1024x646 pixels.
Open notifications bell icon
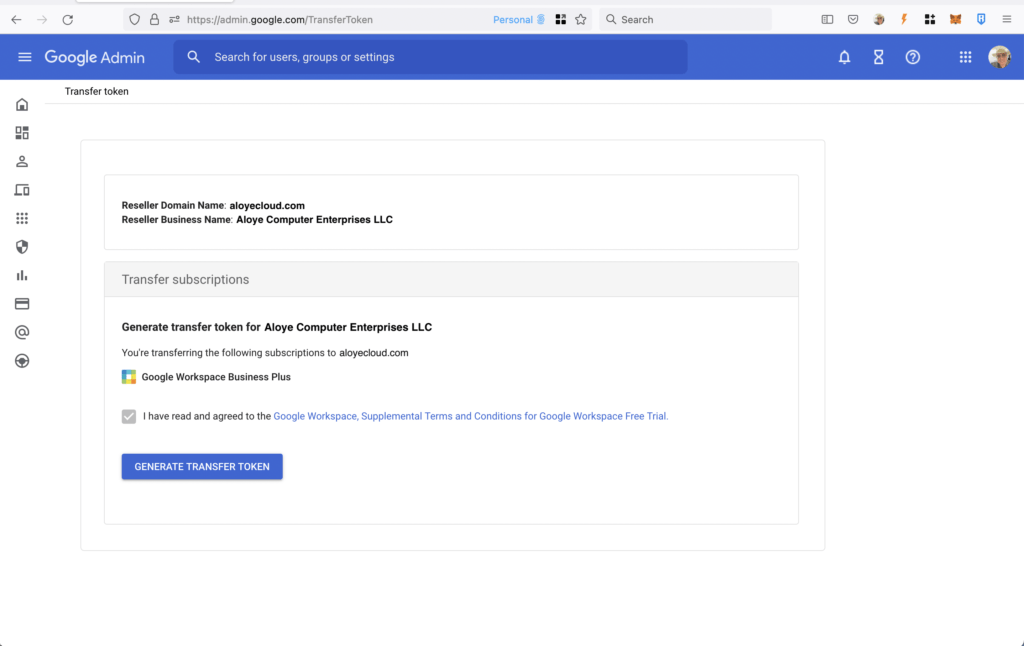[844, 57]
